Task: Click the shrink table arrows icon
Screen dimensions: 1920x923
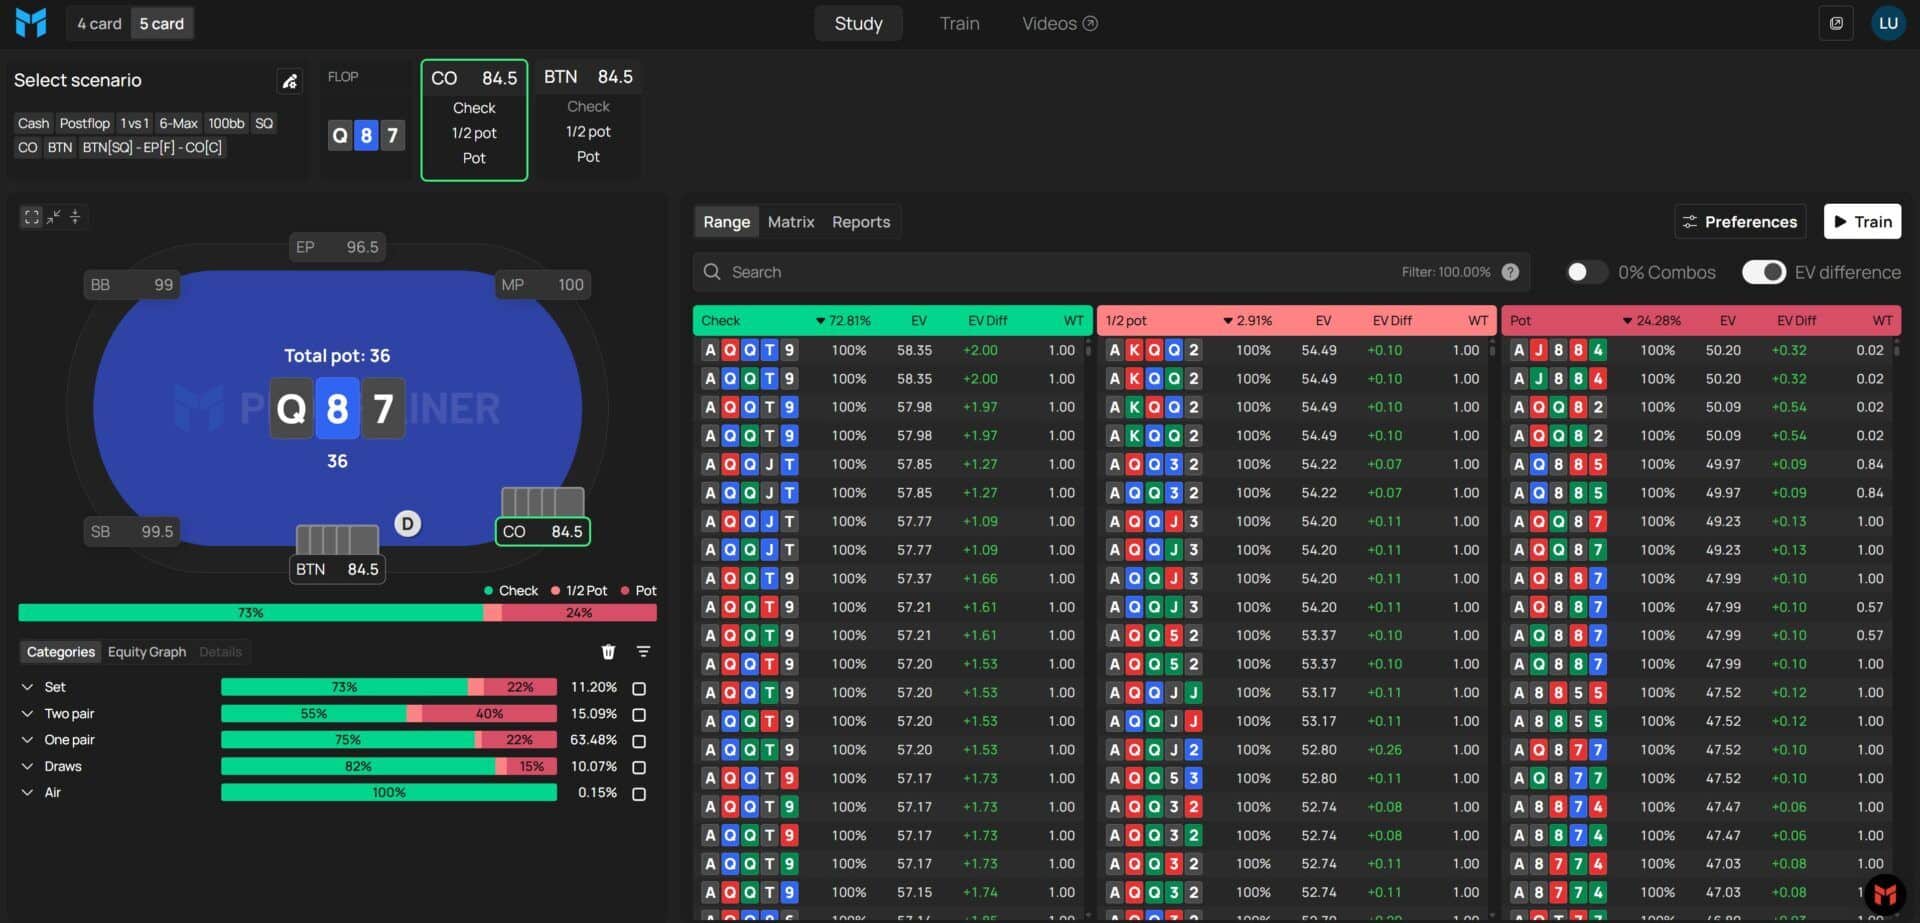Action: [53, 217]
